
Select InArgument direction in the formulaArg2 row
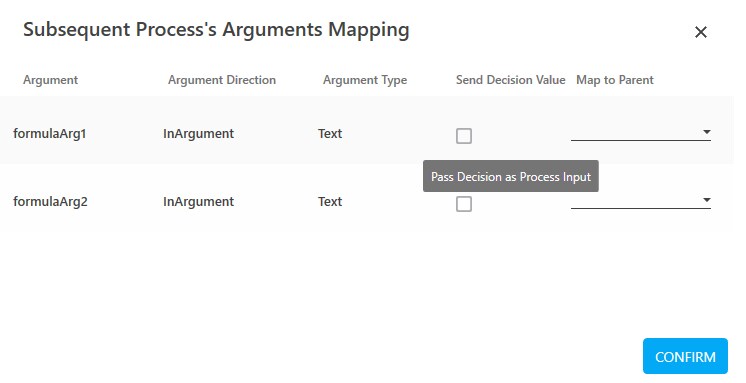tap(198, 202)
